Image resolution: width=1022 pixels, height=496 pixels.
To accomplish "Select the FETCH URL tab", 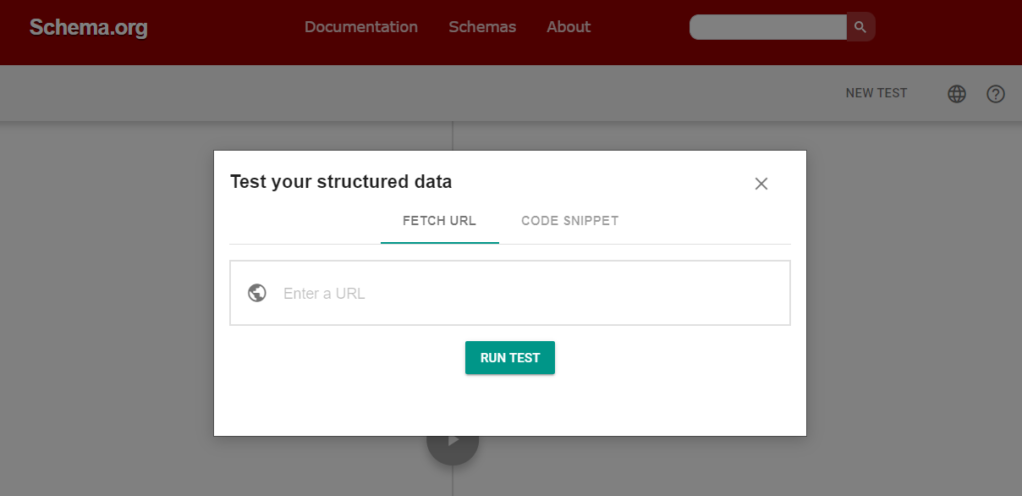I will (x=439, y=220).
